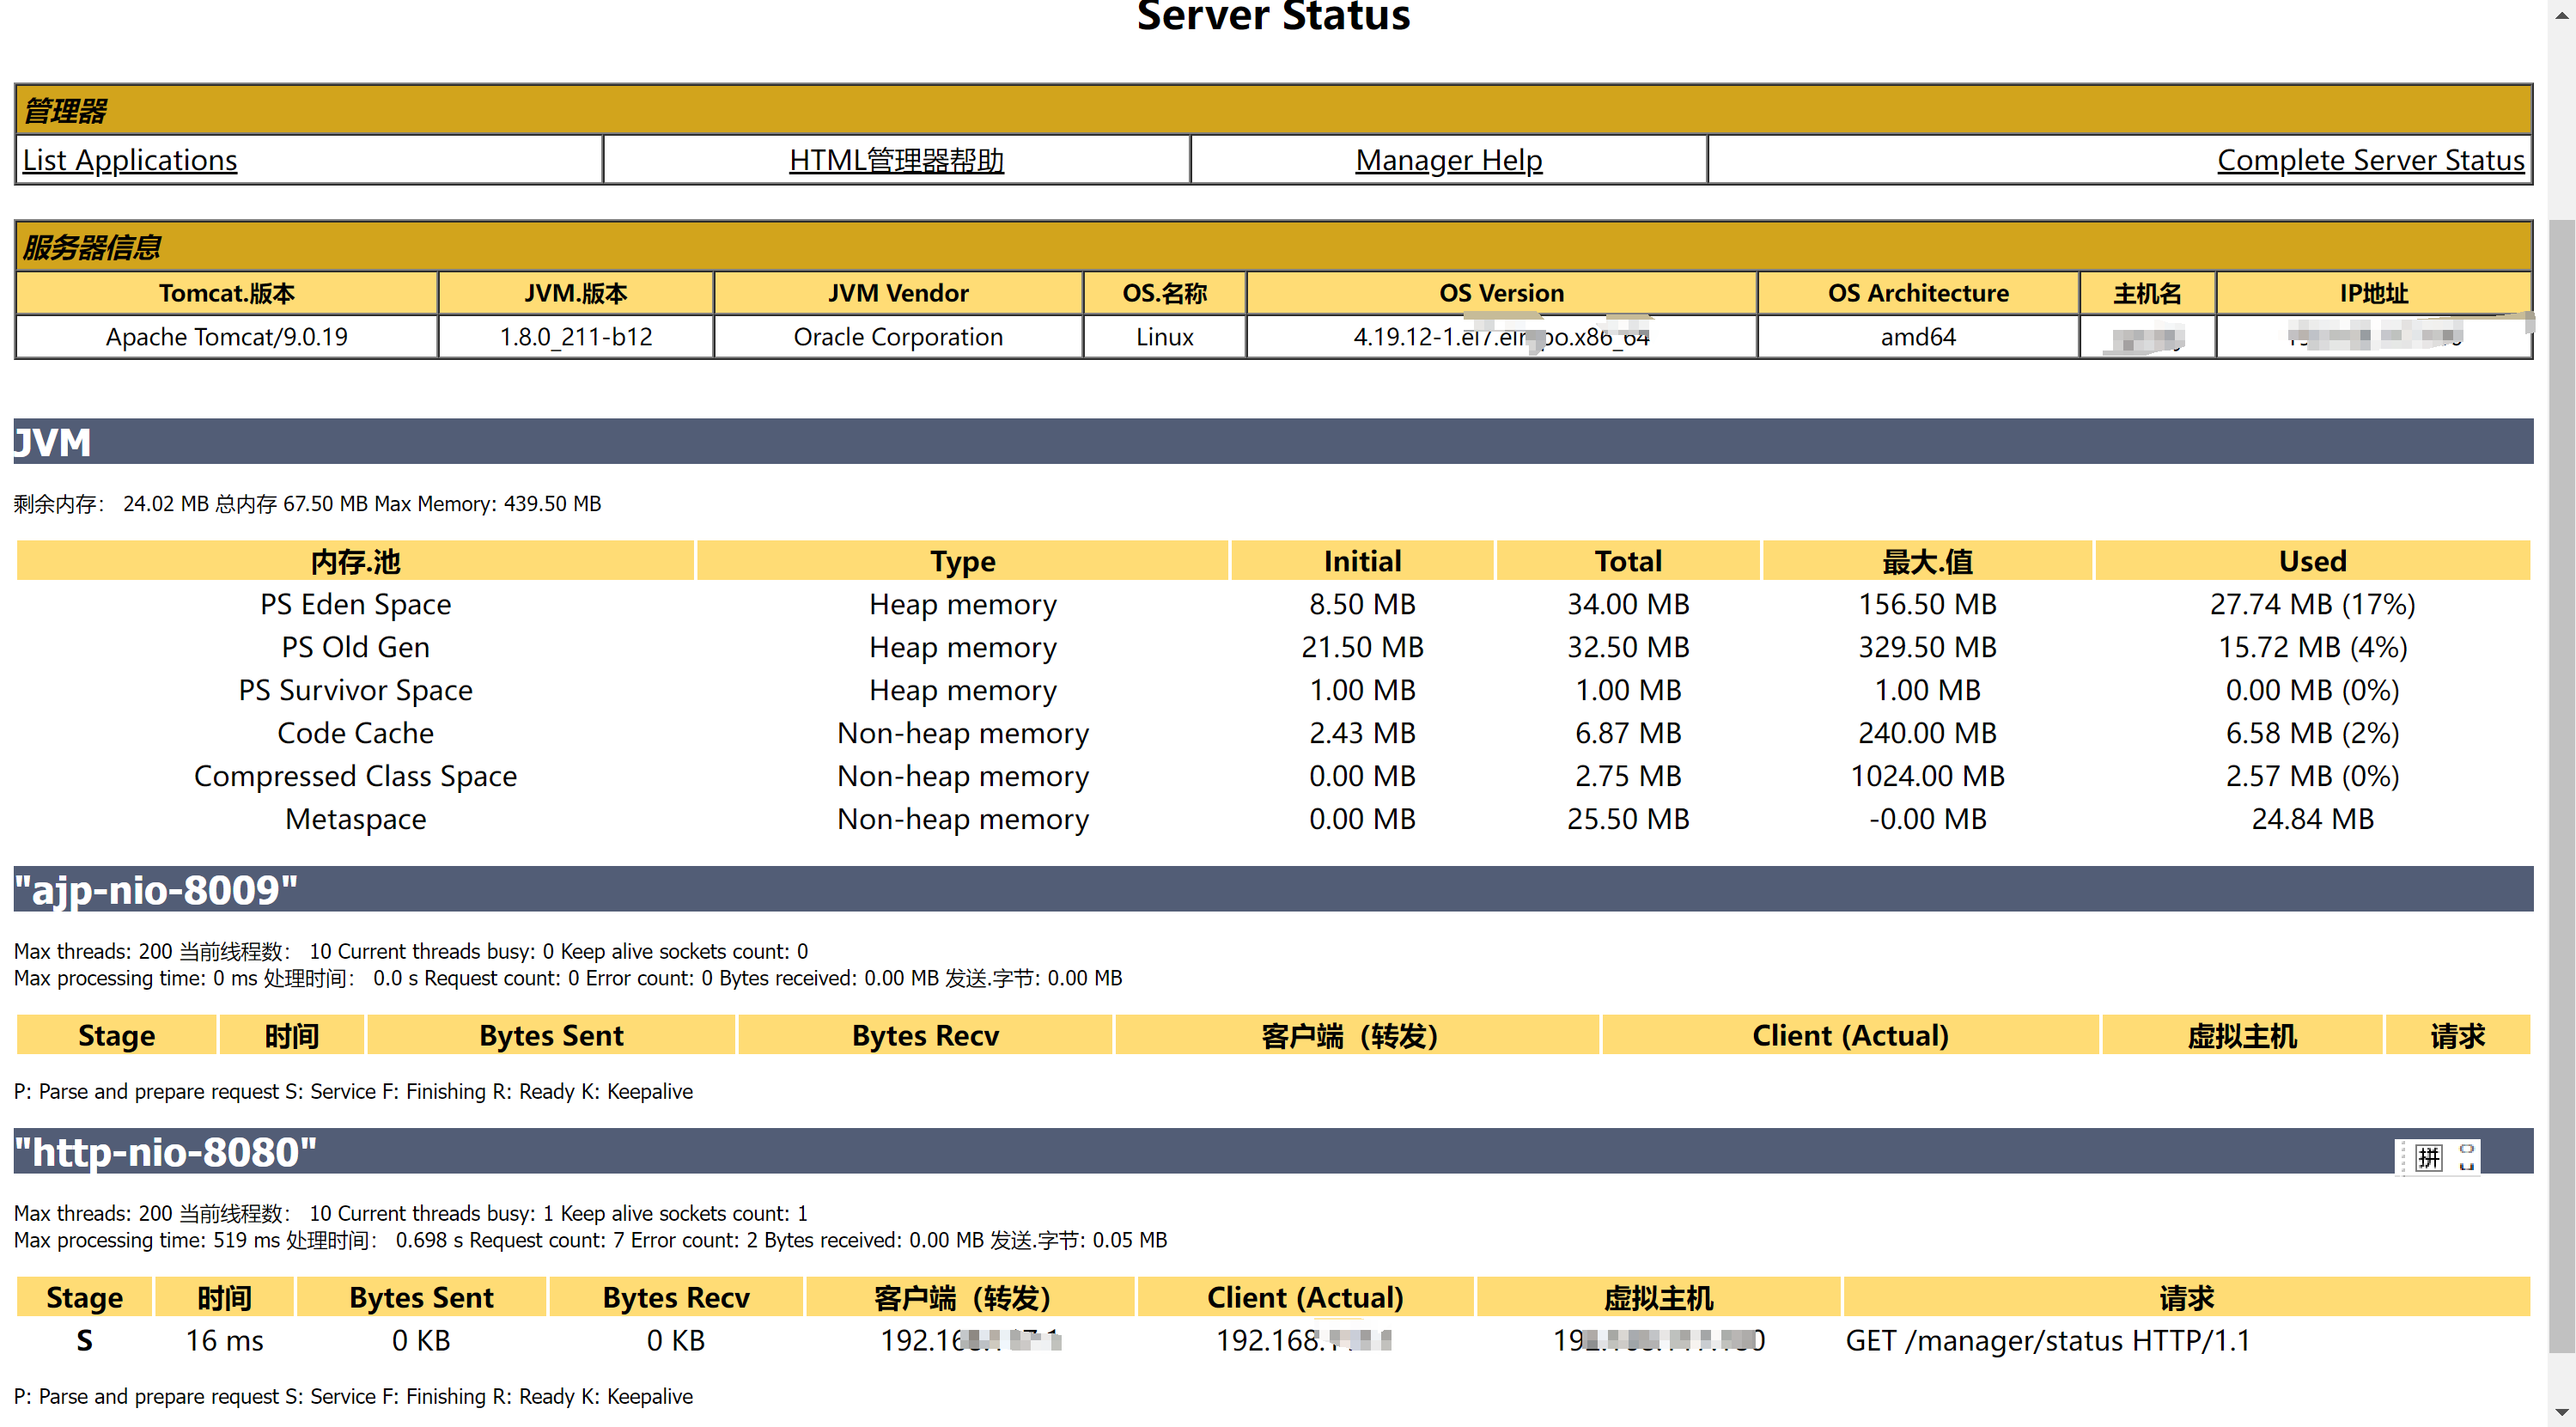Open the Manager Help link
Image resolution: width=2576 pixels, height=1427 pixels.
[x=1448, y=160]
